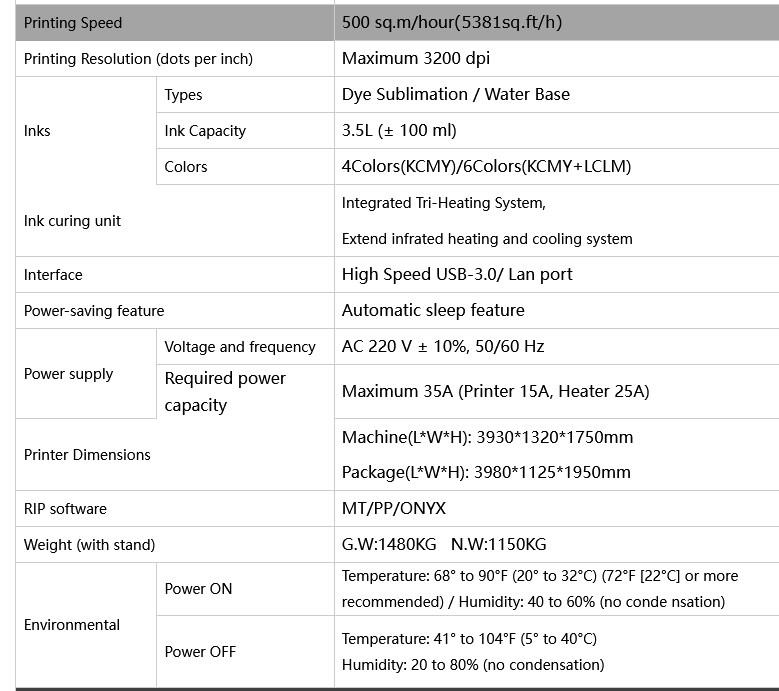Select the Integrated Tri-Heating System text
The height and width of the screenshot is (691, 779).
(x=444, y=203)
